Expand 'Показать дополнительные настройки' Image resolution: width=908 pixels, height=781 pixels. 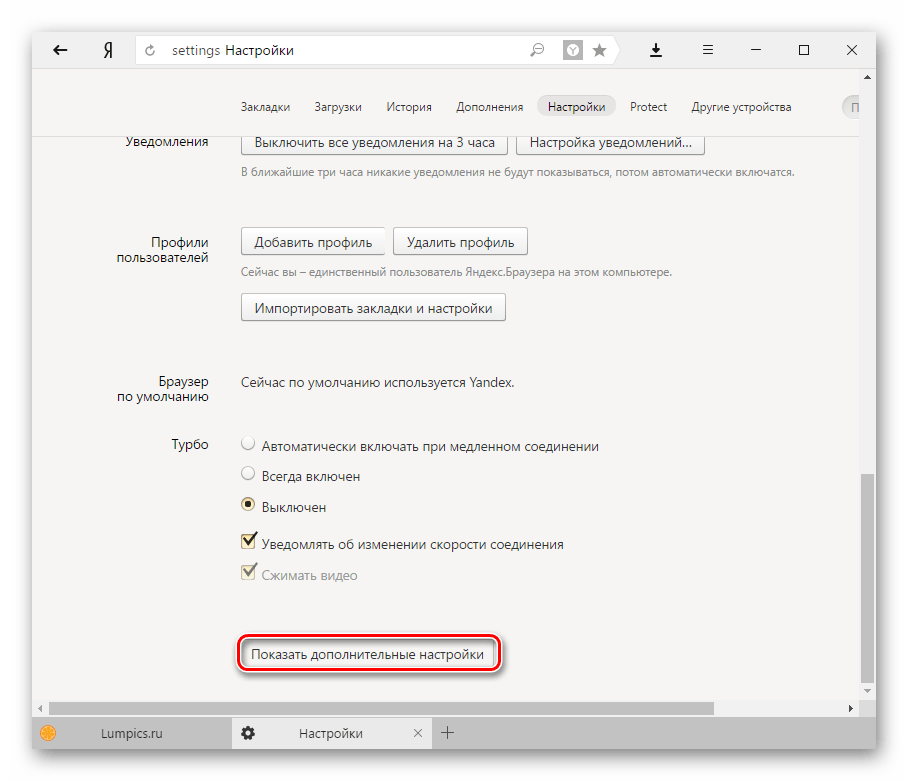click(x=367, y=655)
